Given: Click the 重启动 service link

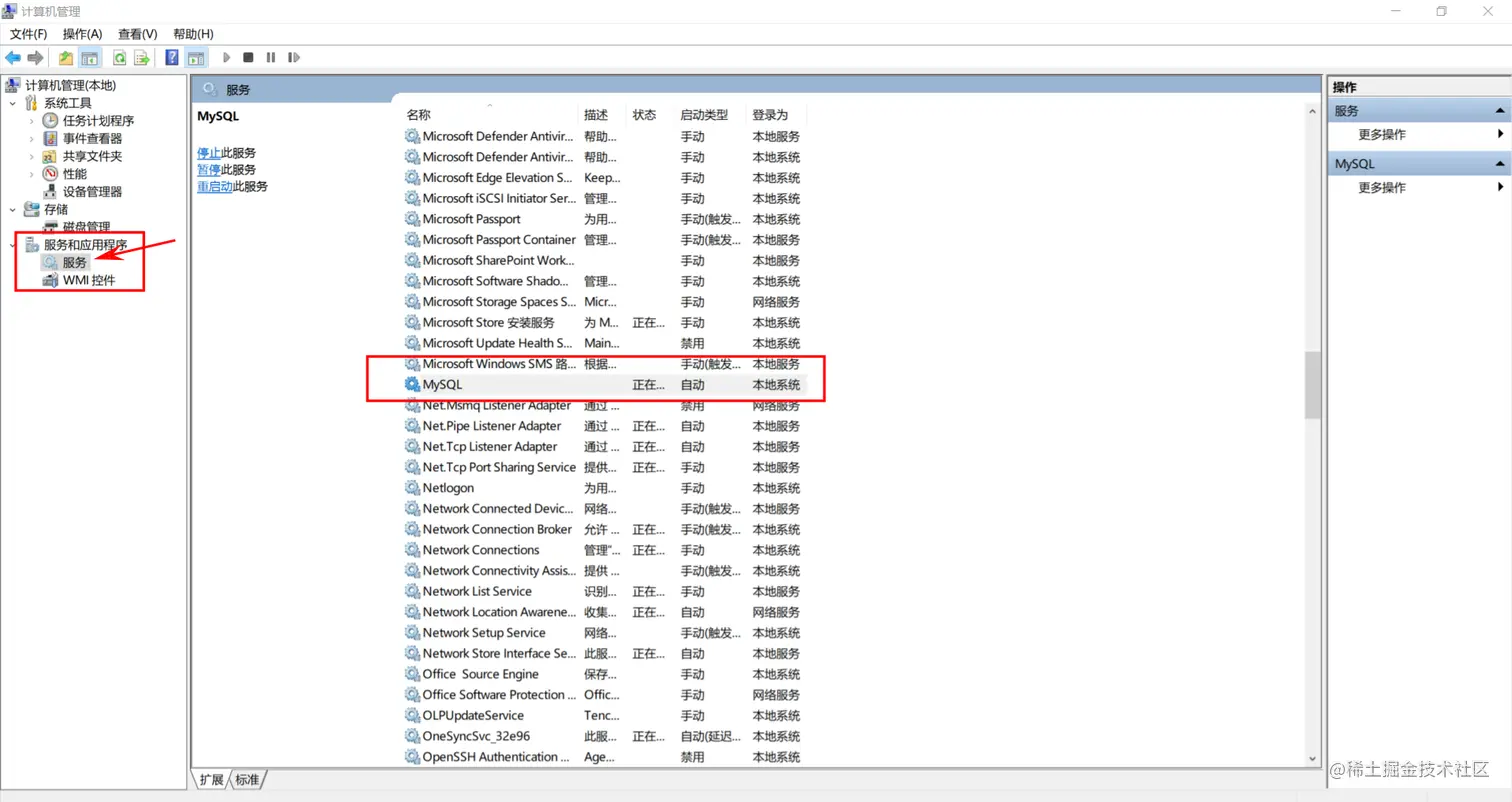Looking at the screenshot, I should coord(215,187).
